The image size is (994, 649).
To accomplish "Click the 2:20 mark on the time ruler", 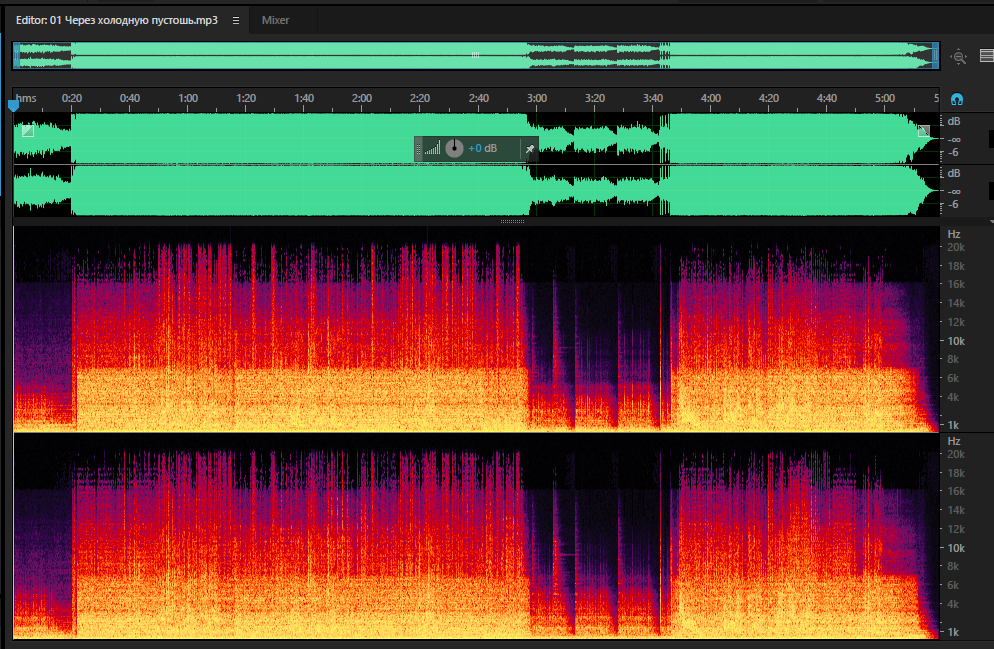I will pyautogui.click(x=420, y=98).
